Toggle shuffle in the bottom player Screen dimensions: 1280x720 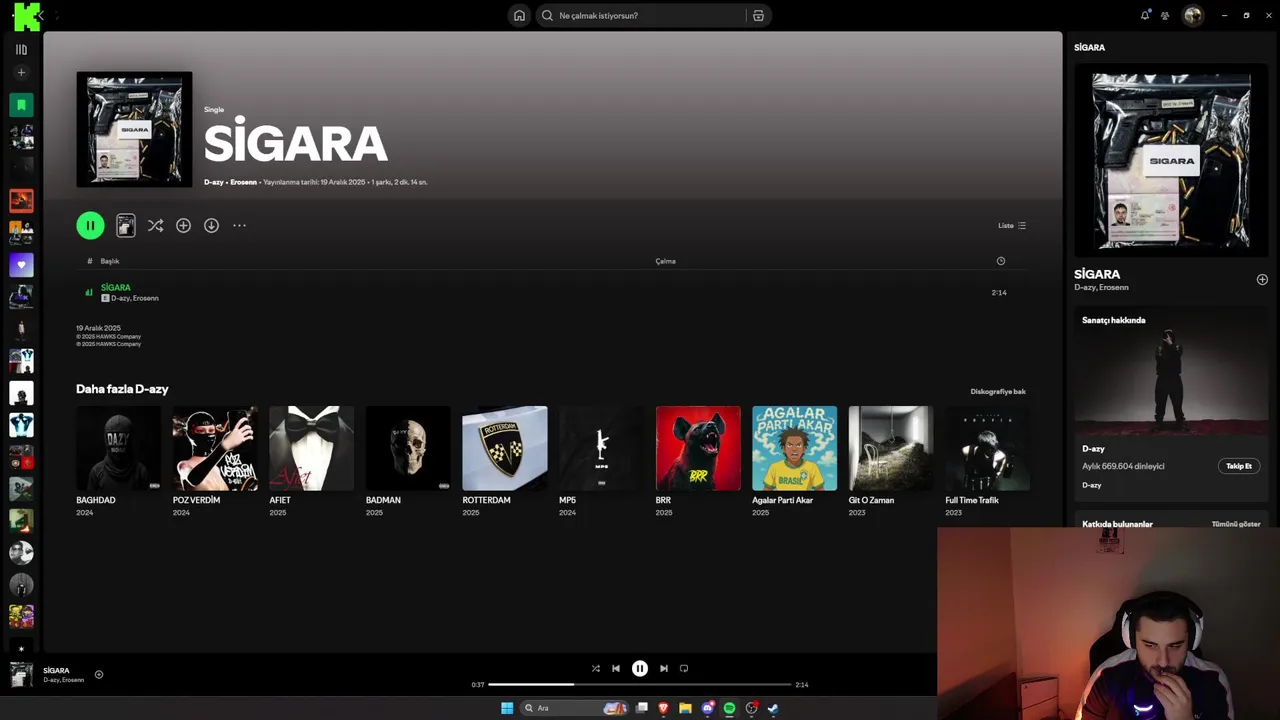(595, 669)
